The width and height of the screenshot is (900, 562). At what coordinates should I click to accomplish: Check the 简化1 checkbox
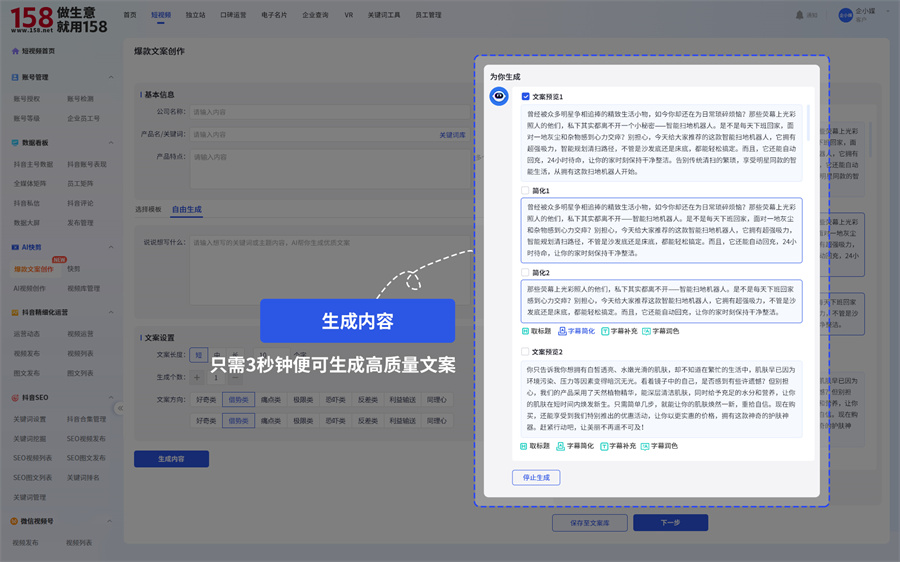[x=525, y=190]
